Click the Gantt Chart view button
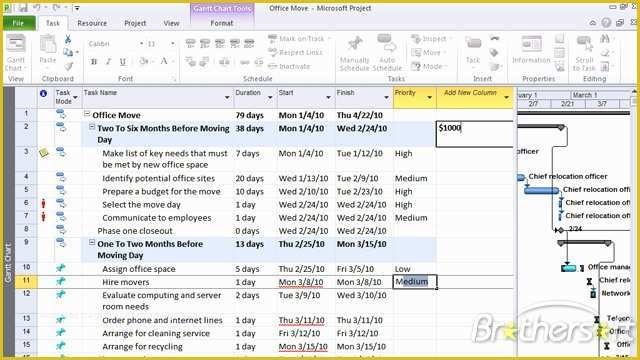Viewport: 640px width, 360px height. [16, 53]
